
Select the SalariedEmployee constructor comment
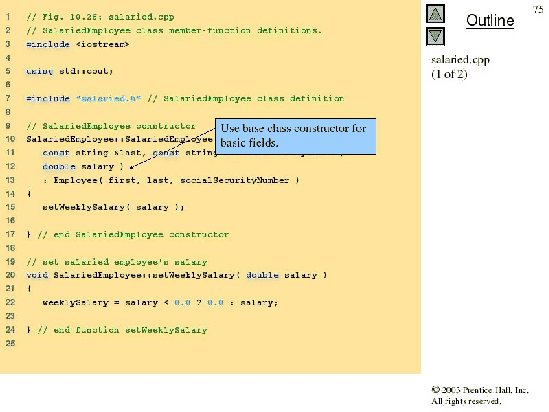coord(111,126)
